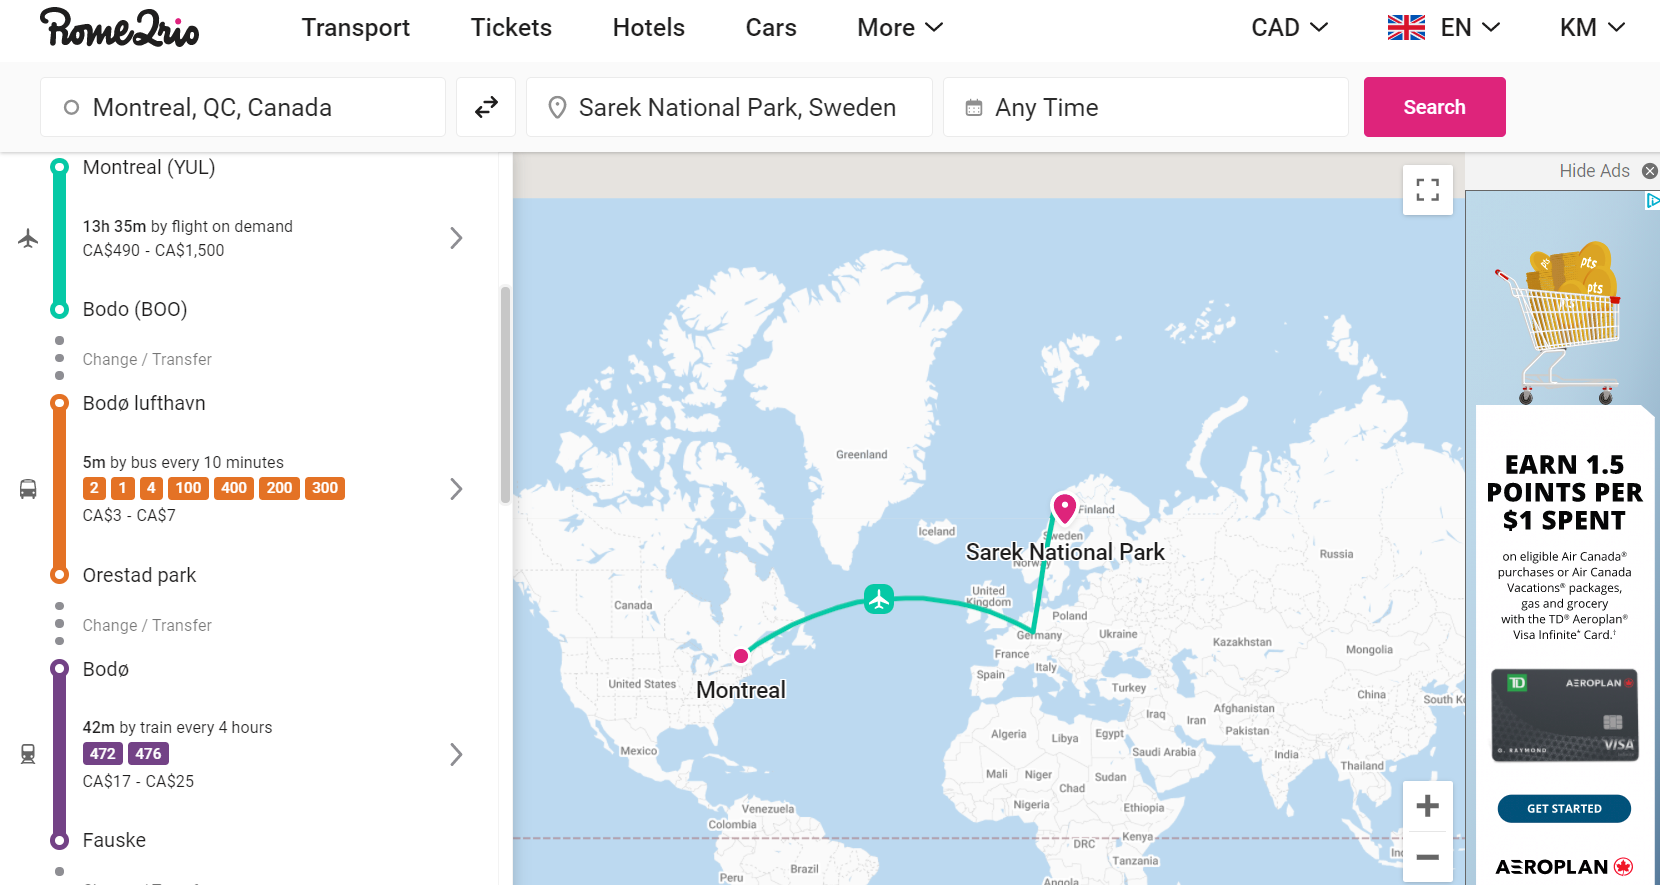Open the CAD currency dropdown
The width and height of the screenshot is (1660, 885).
(1289, 28)
